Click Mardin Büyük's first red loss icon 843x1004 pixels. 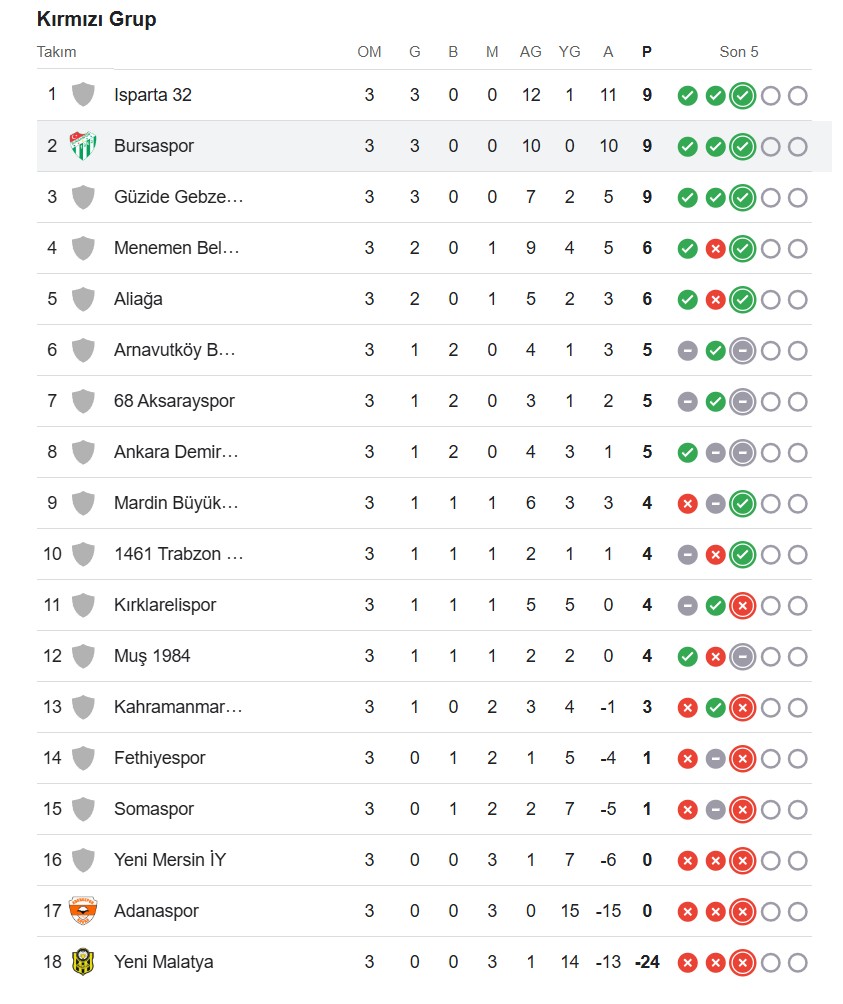point(687,503)
